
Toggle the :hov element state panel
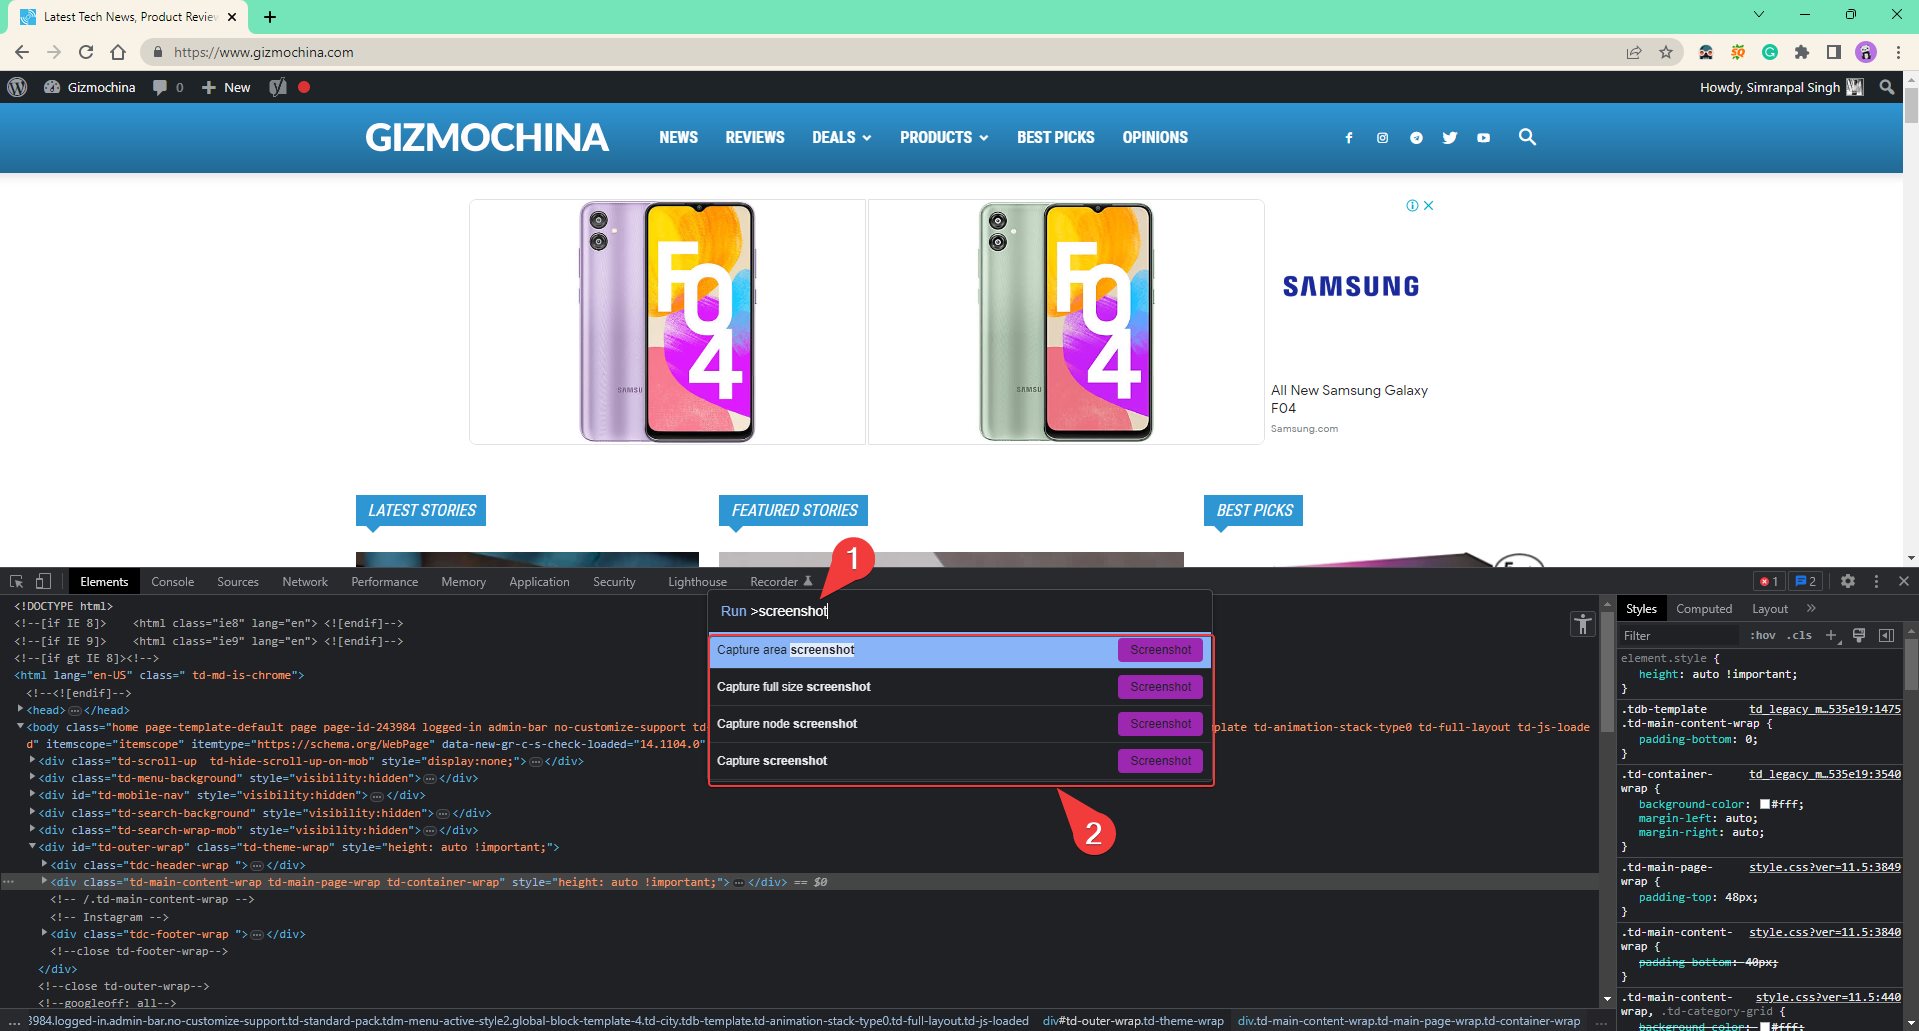1762,636
